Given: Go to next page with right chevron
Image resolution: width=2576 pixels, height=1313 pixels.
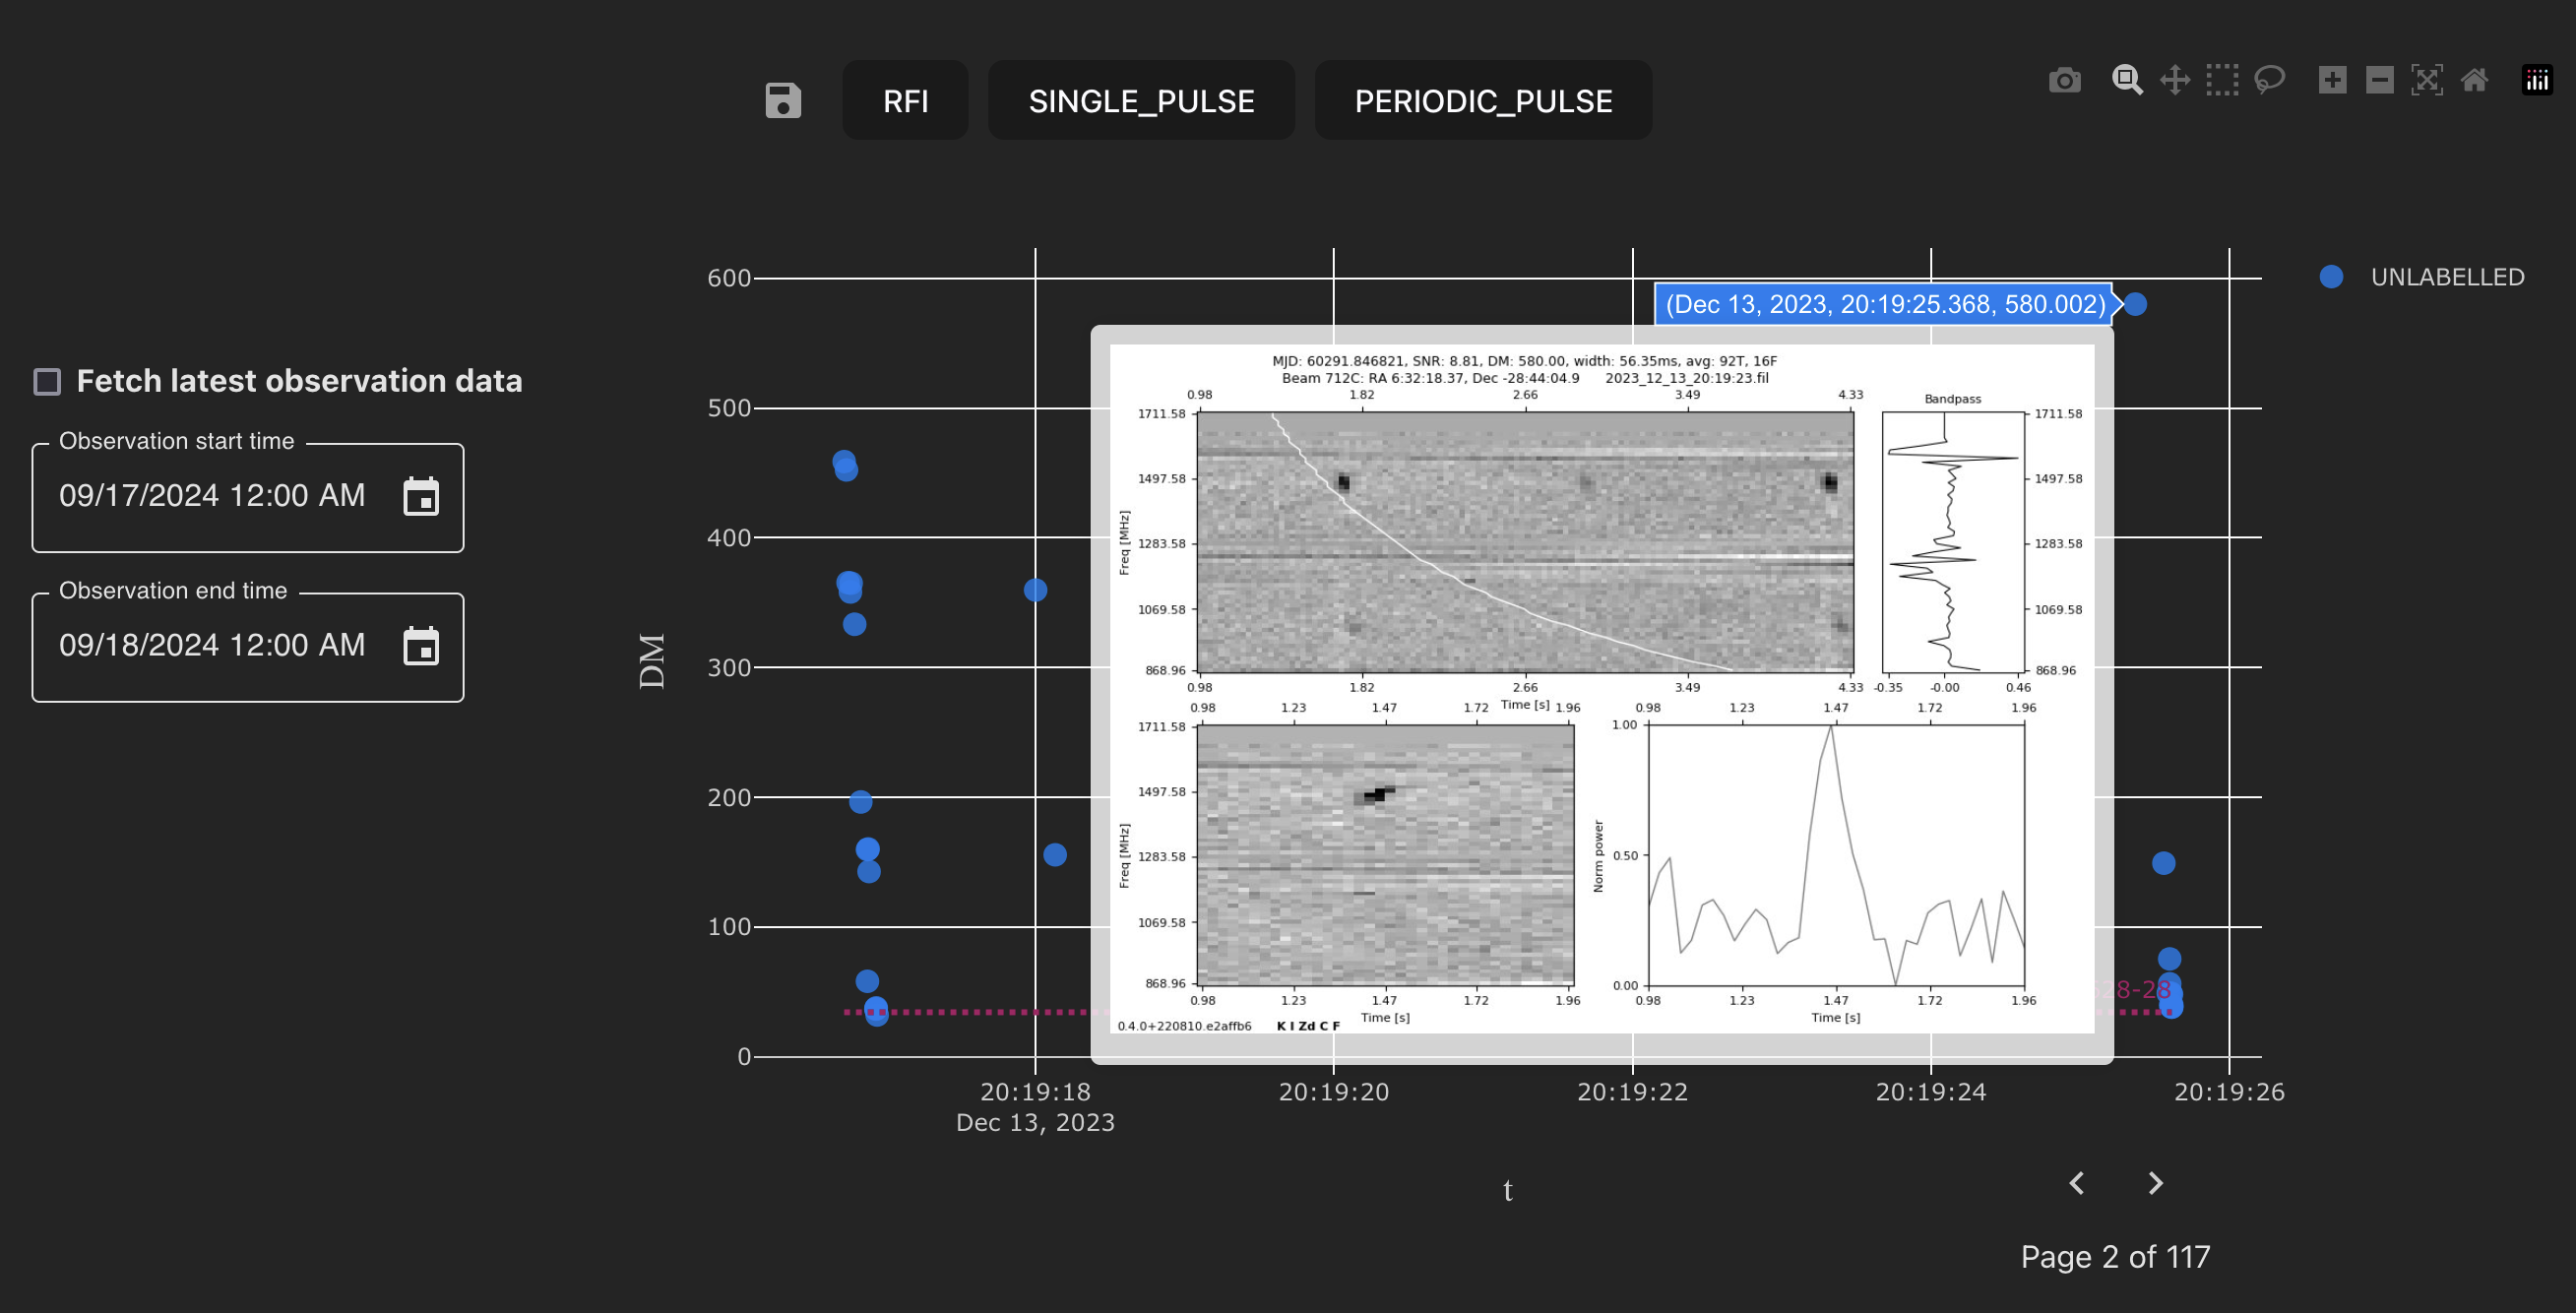Looking at the screenshot, I should tap(2156, 1183).
